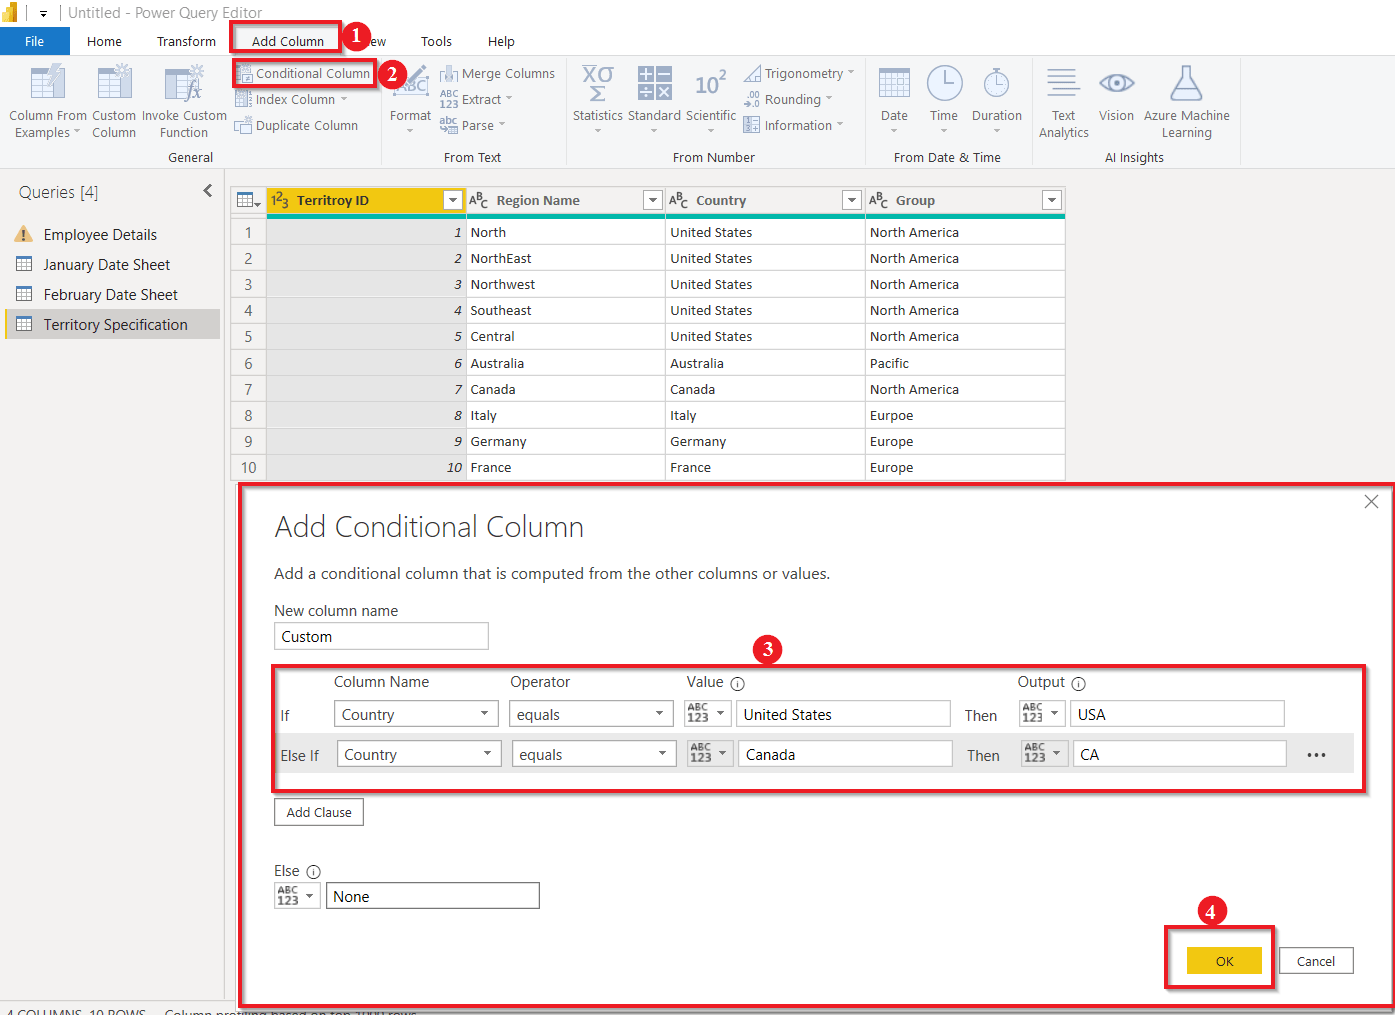The image size is (1395, 1015).
Task: Switch to the Transform ribbon tab
Action: point(185,41)
